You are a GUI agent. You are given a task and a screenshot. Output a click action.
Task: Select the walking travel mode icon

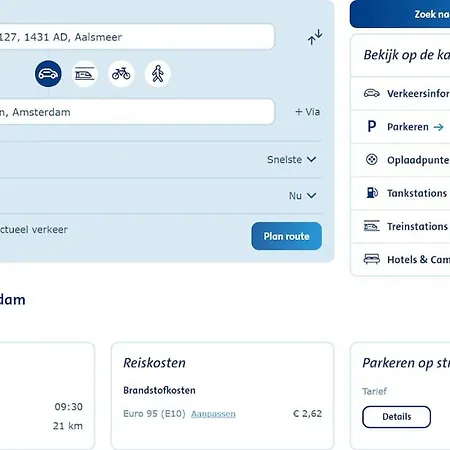click(158, 74)
